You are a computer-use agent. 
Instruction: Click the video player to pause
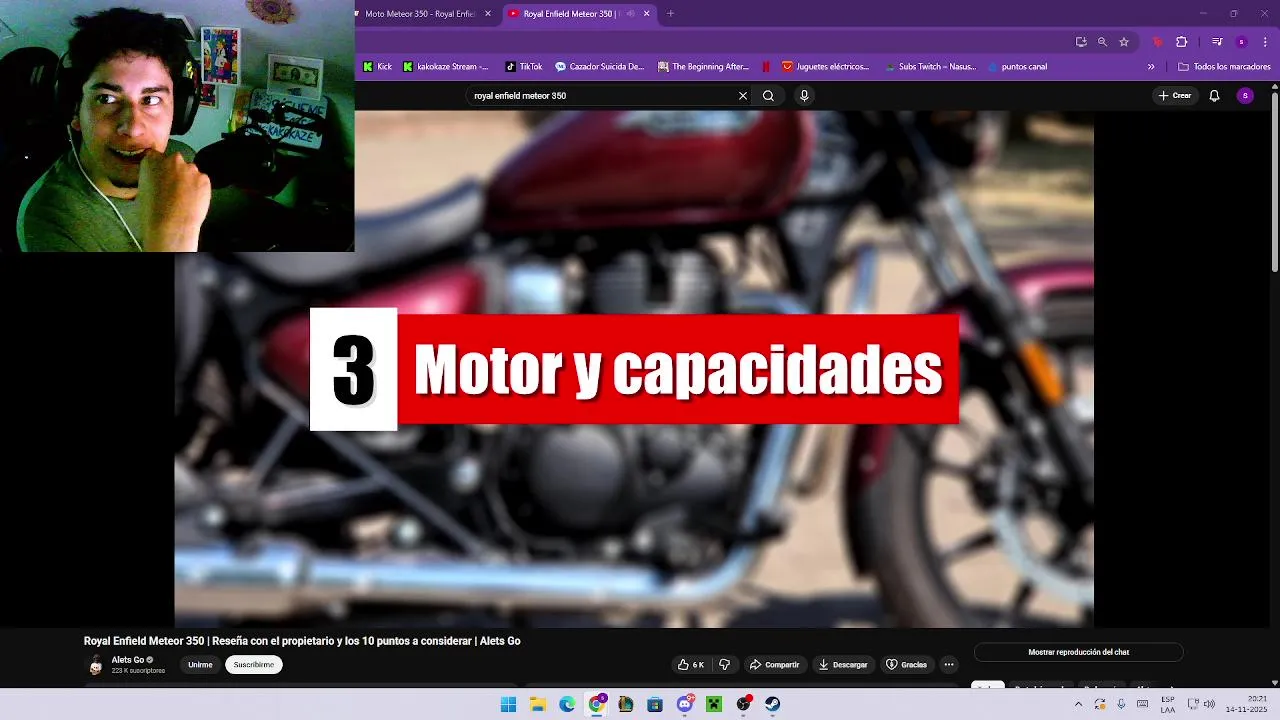(634, 369)
